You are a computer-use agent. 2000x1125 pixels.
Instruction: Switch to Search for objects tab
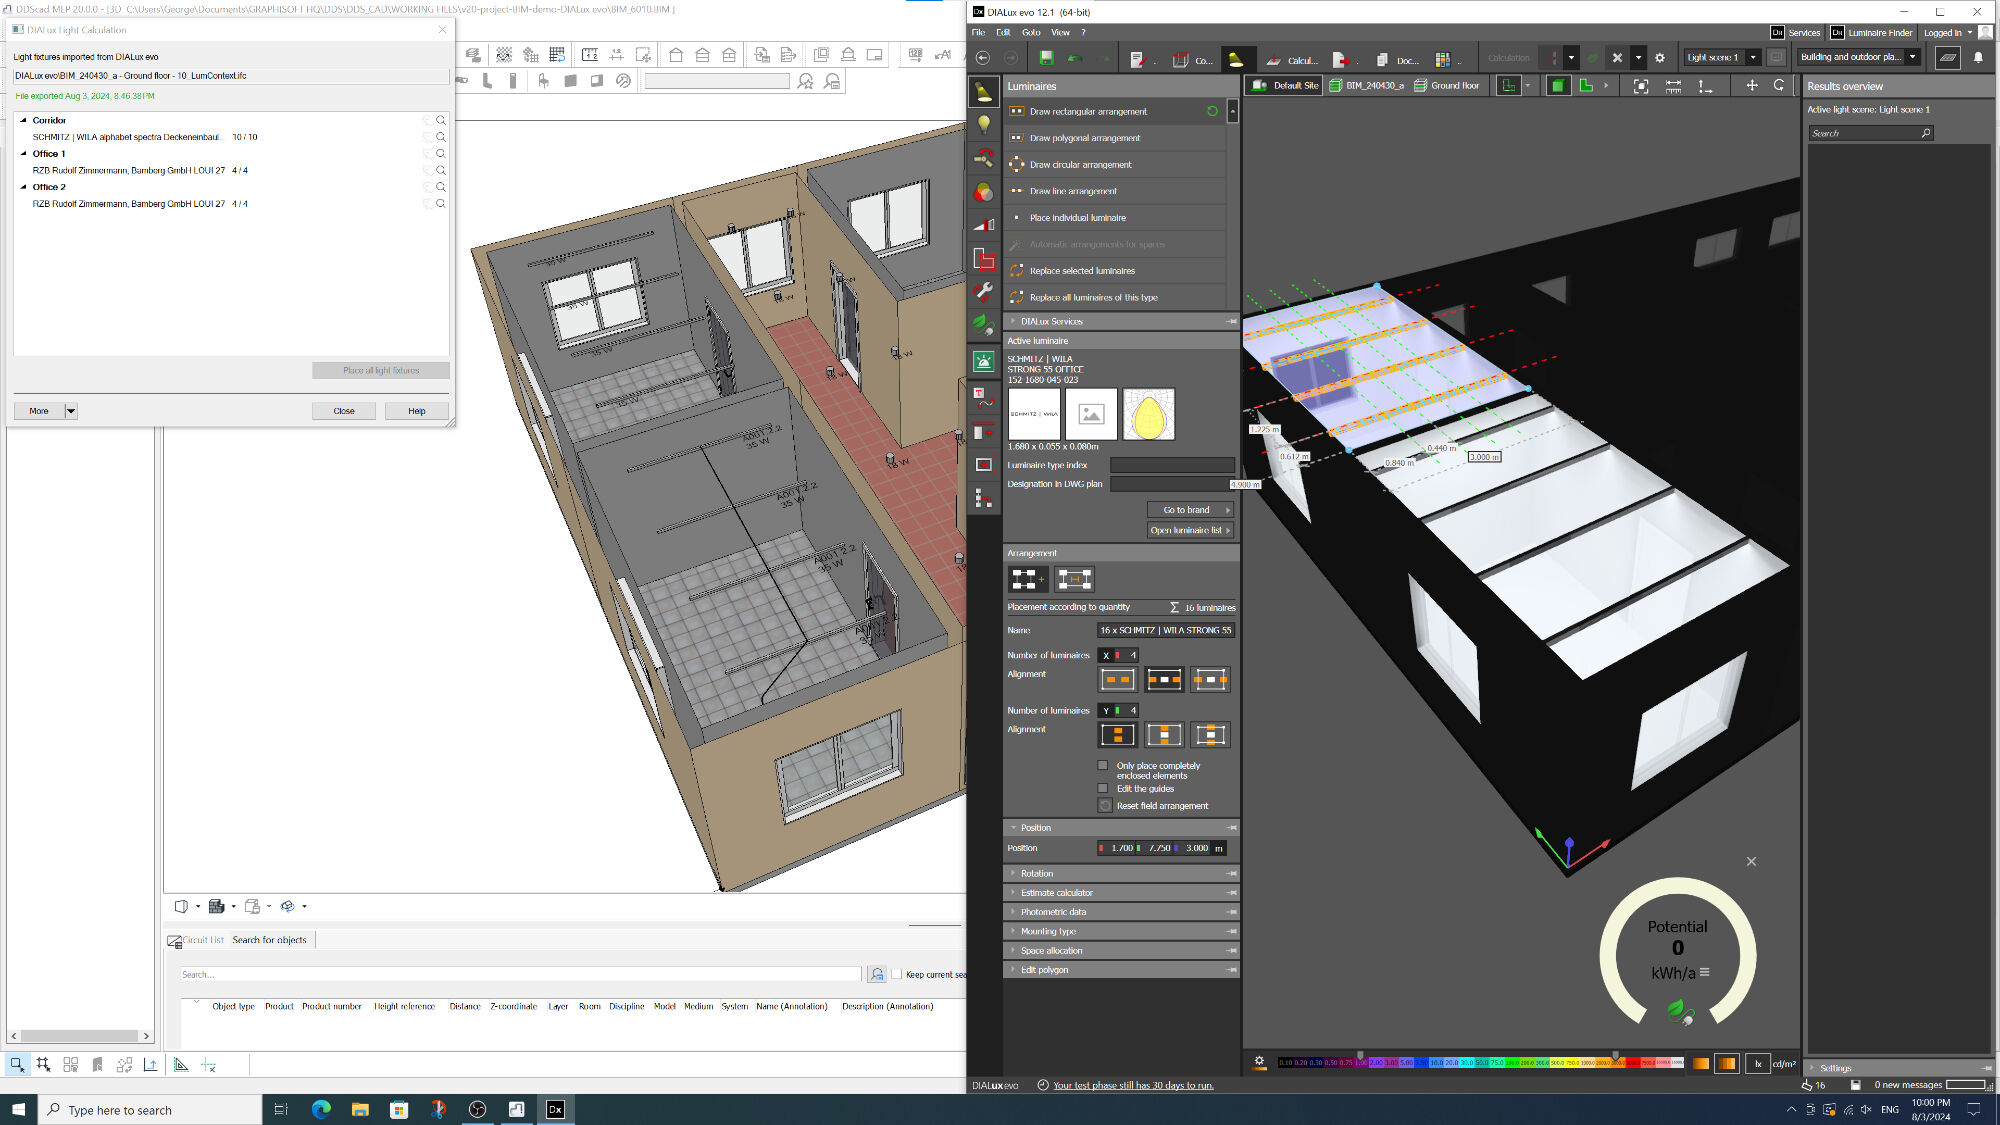click(x=270, y=940)
